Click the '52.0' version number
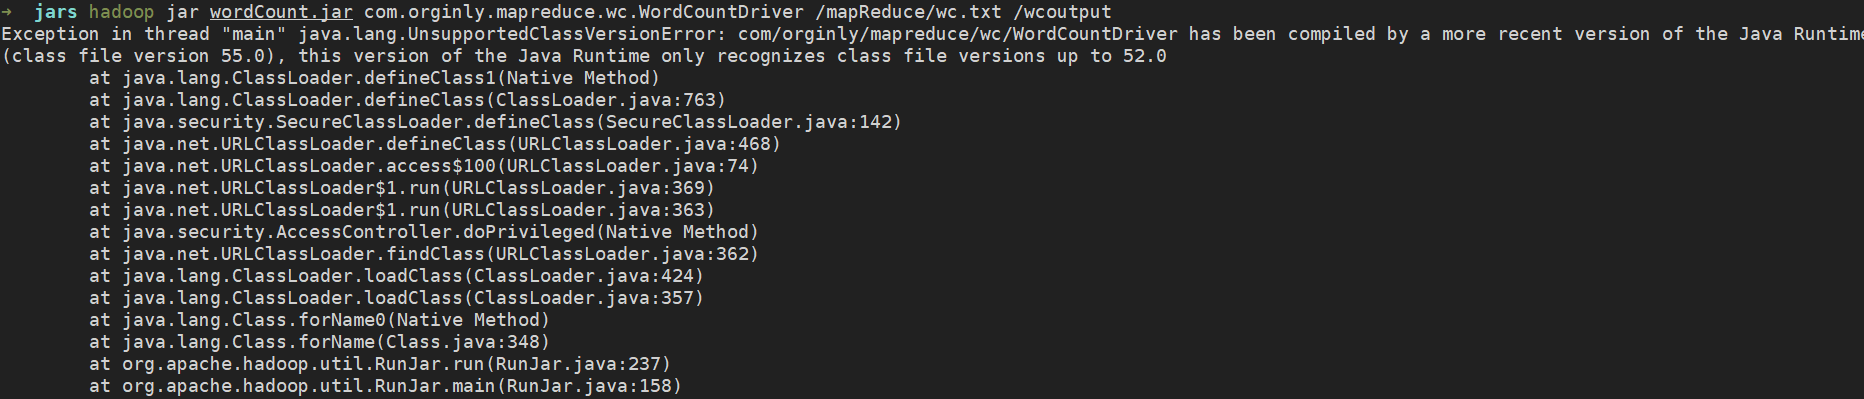The height and width of the screenshot is (399, 1864). click(1145, 56)
